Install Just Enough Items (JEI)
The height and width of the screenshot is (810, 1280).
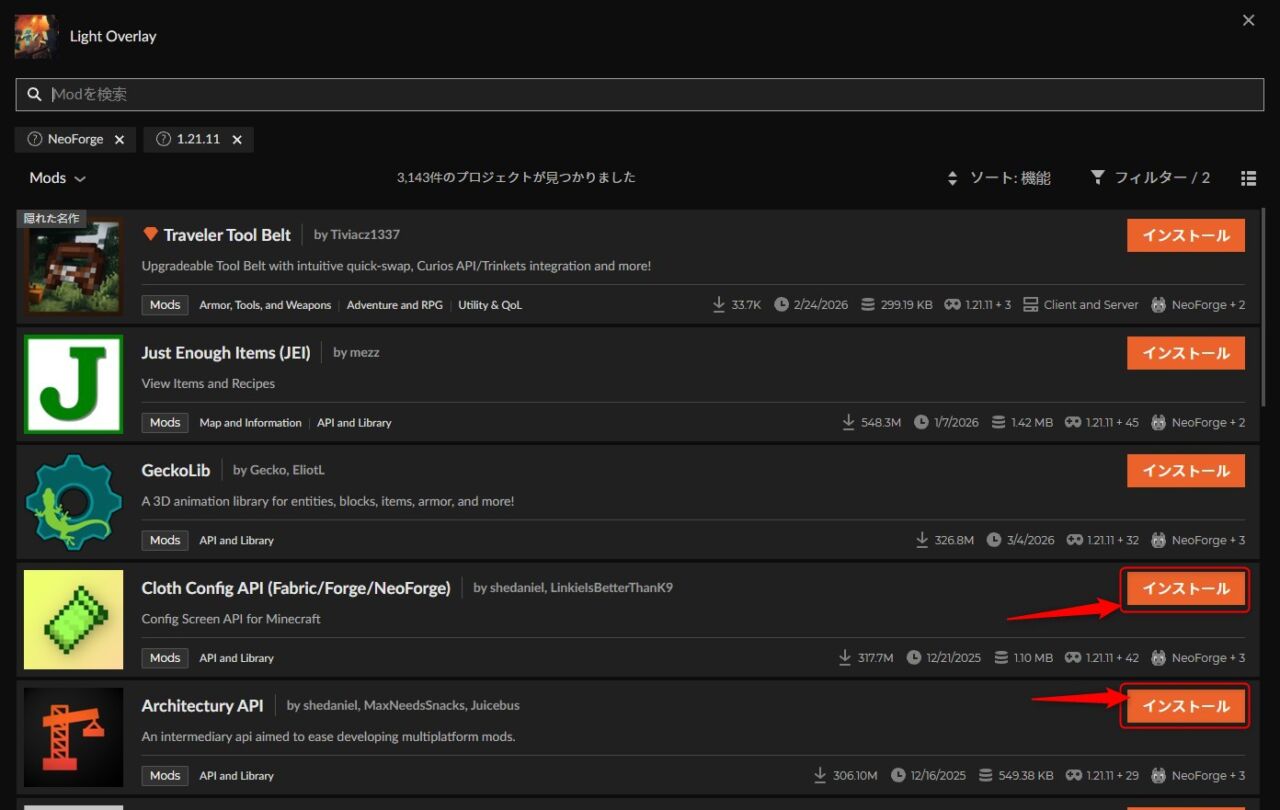pyautogui.click(x=1185, y=353)
